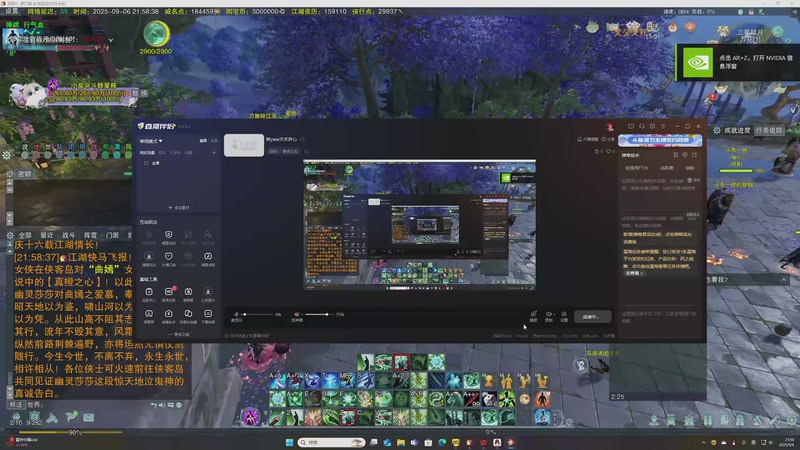Switch the chat to the 阵营 tab

click(x=90, y=235)
